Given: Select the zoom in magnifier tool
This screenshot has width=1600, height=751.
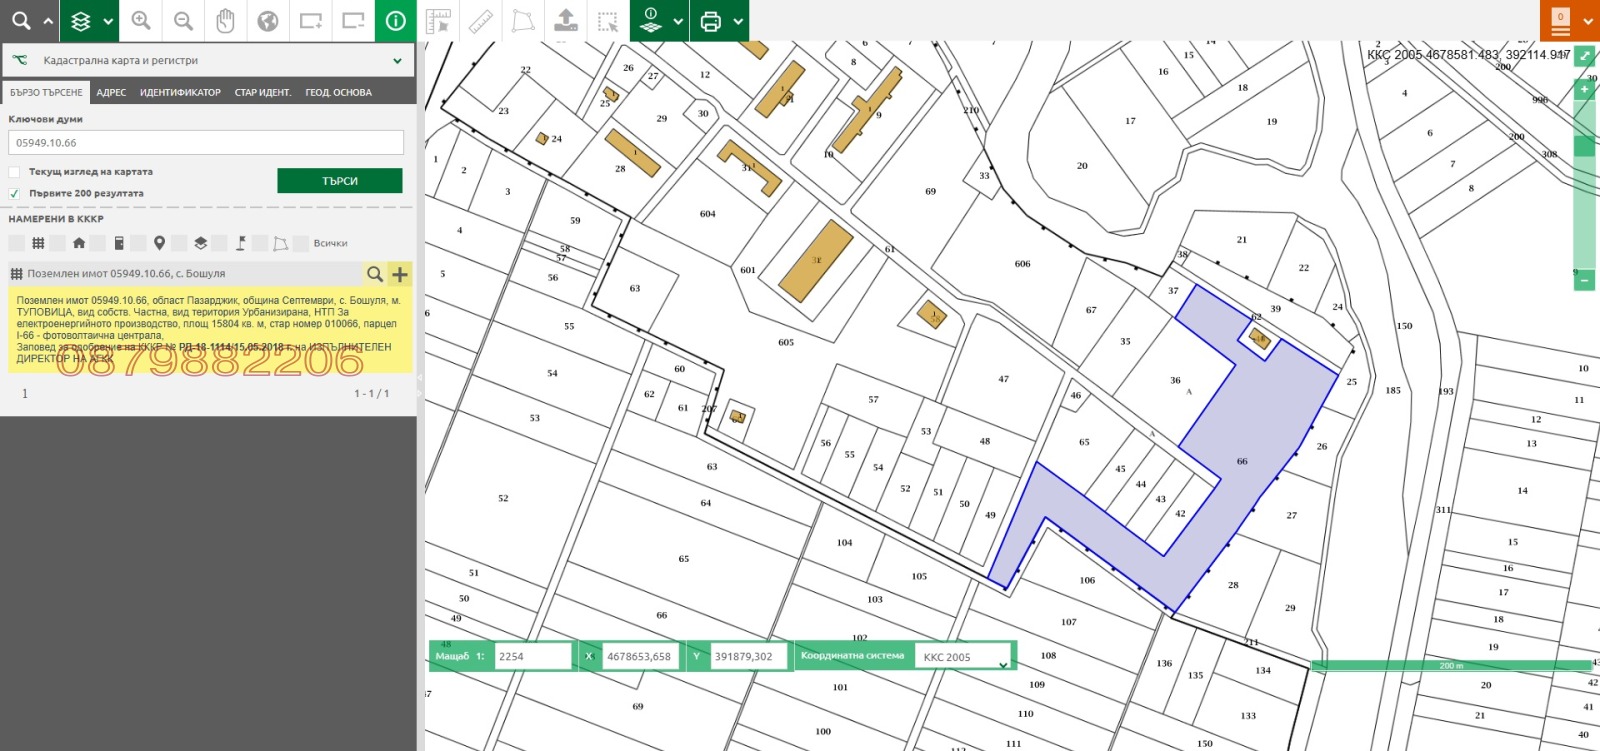Looking at the screenshot, I should (141, 21).
